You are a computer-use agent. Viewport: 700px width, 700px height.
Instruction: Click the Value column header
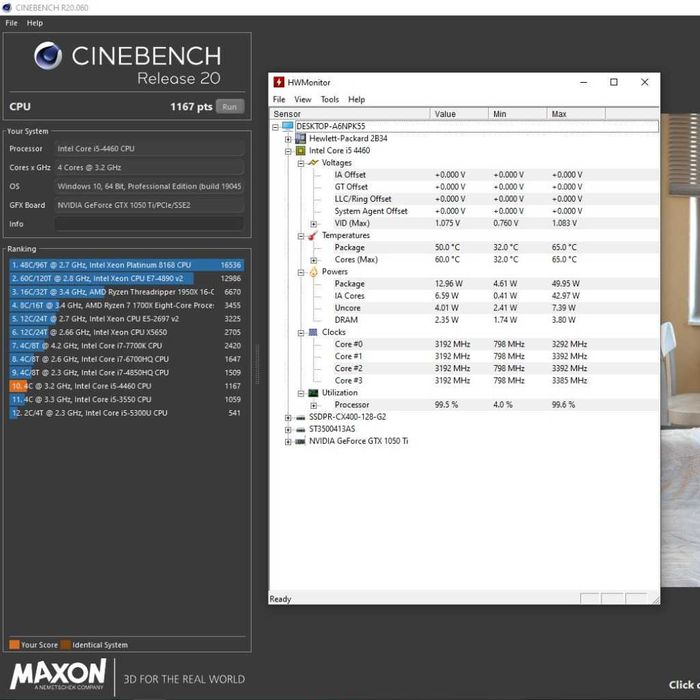coord(459,114)
